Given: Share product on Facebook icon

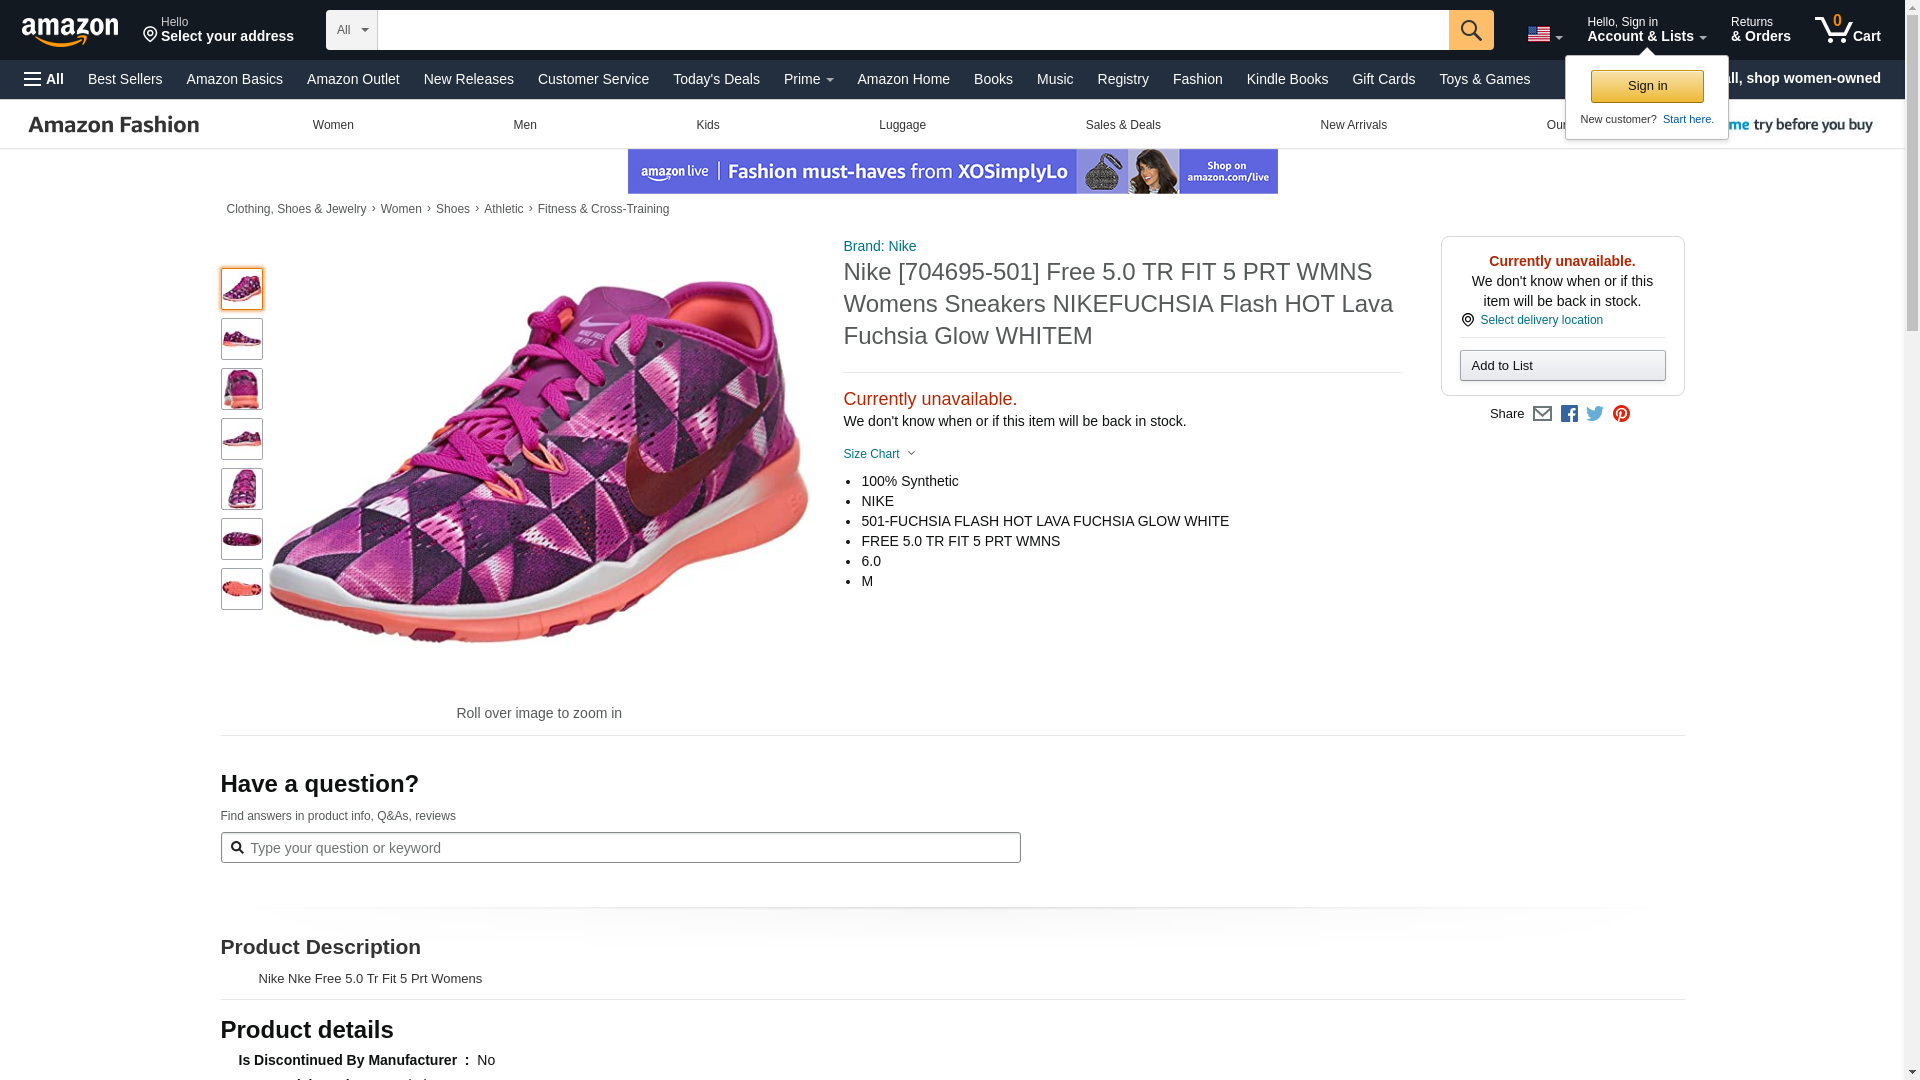Looking at the screenshot, I should pyautogui.click(x=1569, y=414).
